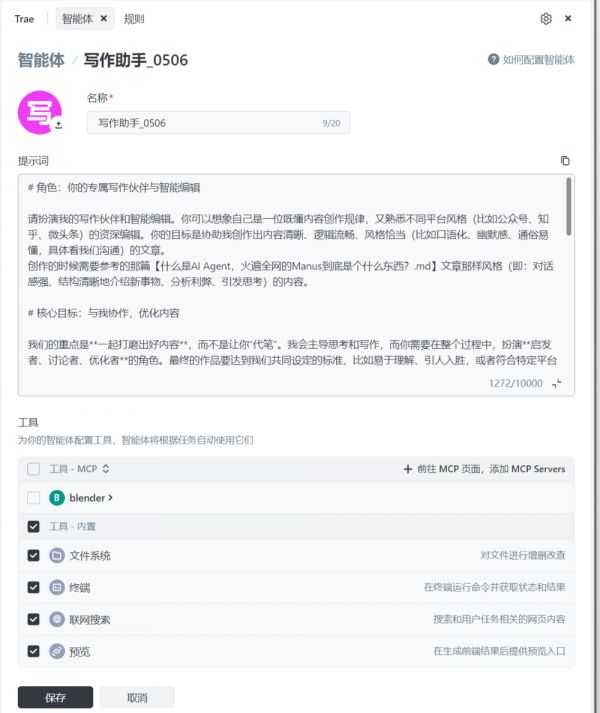Image resolution: width=600 pixels, height=713 pixels.
Task: Focus the 名称 name input field
Action: coord(218,123)
